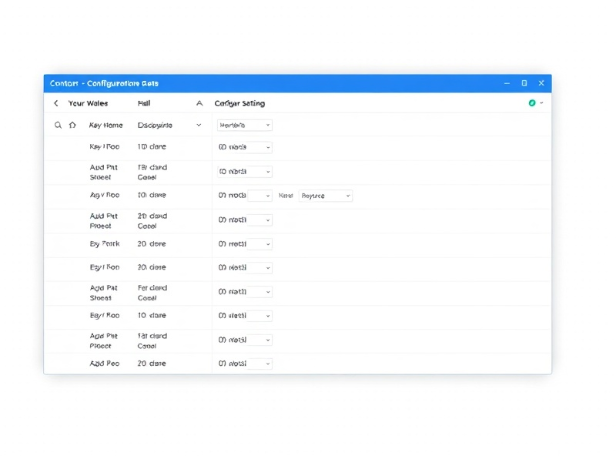Screen dimensions: 616x456
Task: Open the setting dropdown in Agy Foo row
Action: 245,196
